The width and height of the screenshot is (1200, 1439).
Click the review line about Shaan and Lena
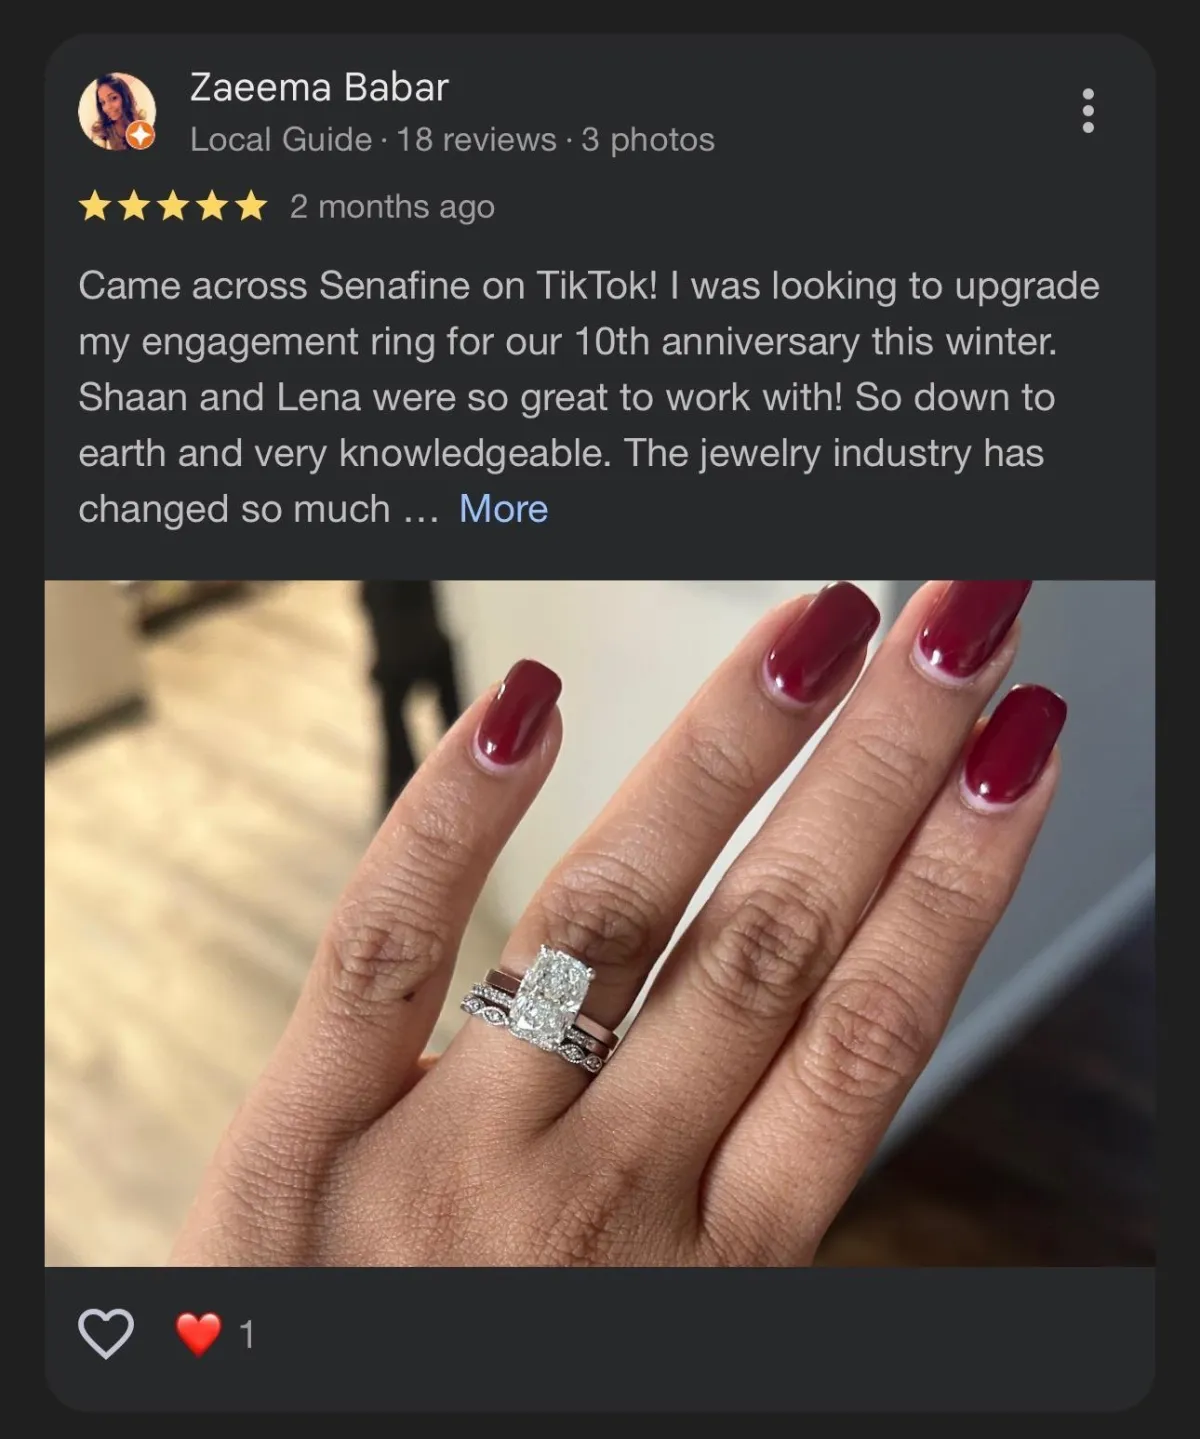pyautogui.click(x=567, y=398)
